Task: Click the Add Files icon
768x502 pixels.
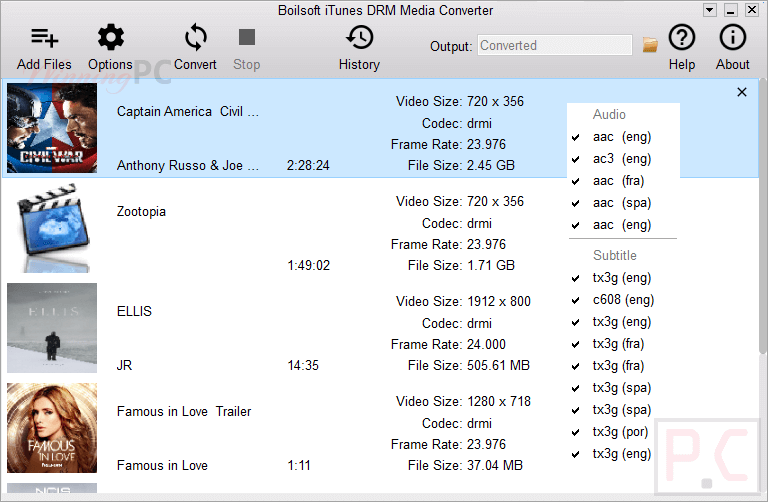Action: coord(45,38)
